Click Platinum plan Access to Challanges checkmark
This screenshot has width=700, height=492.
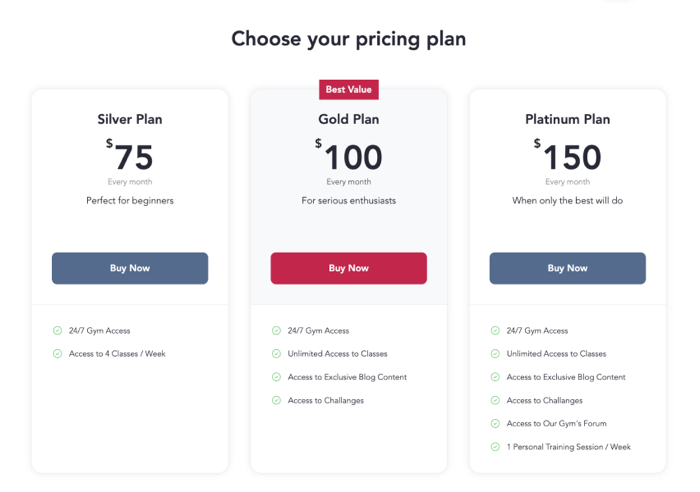pyautogui.click(x=495, y=400)
